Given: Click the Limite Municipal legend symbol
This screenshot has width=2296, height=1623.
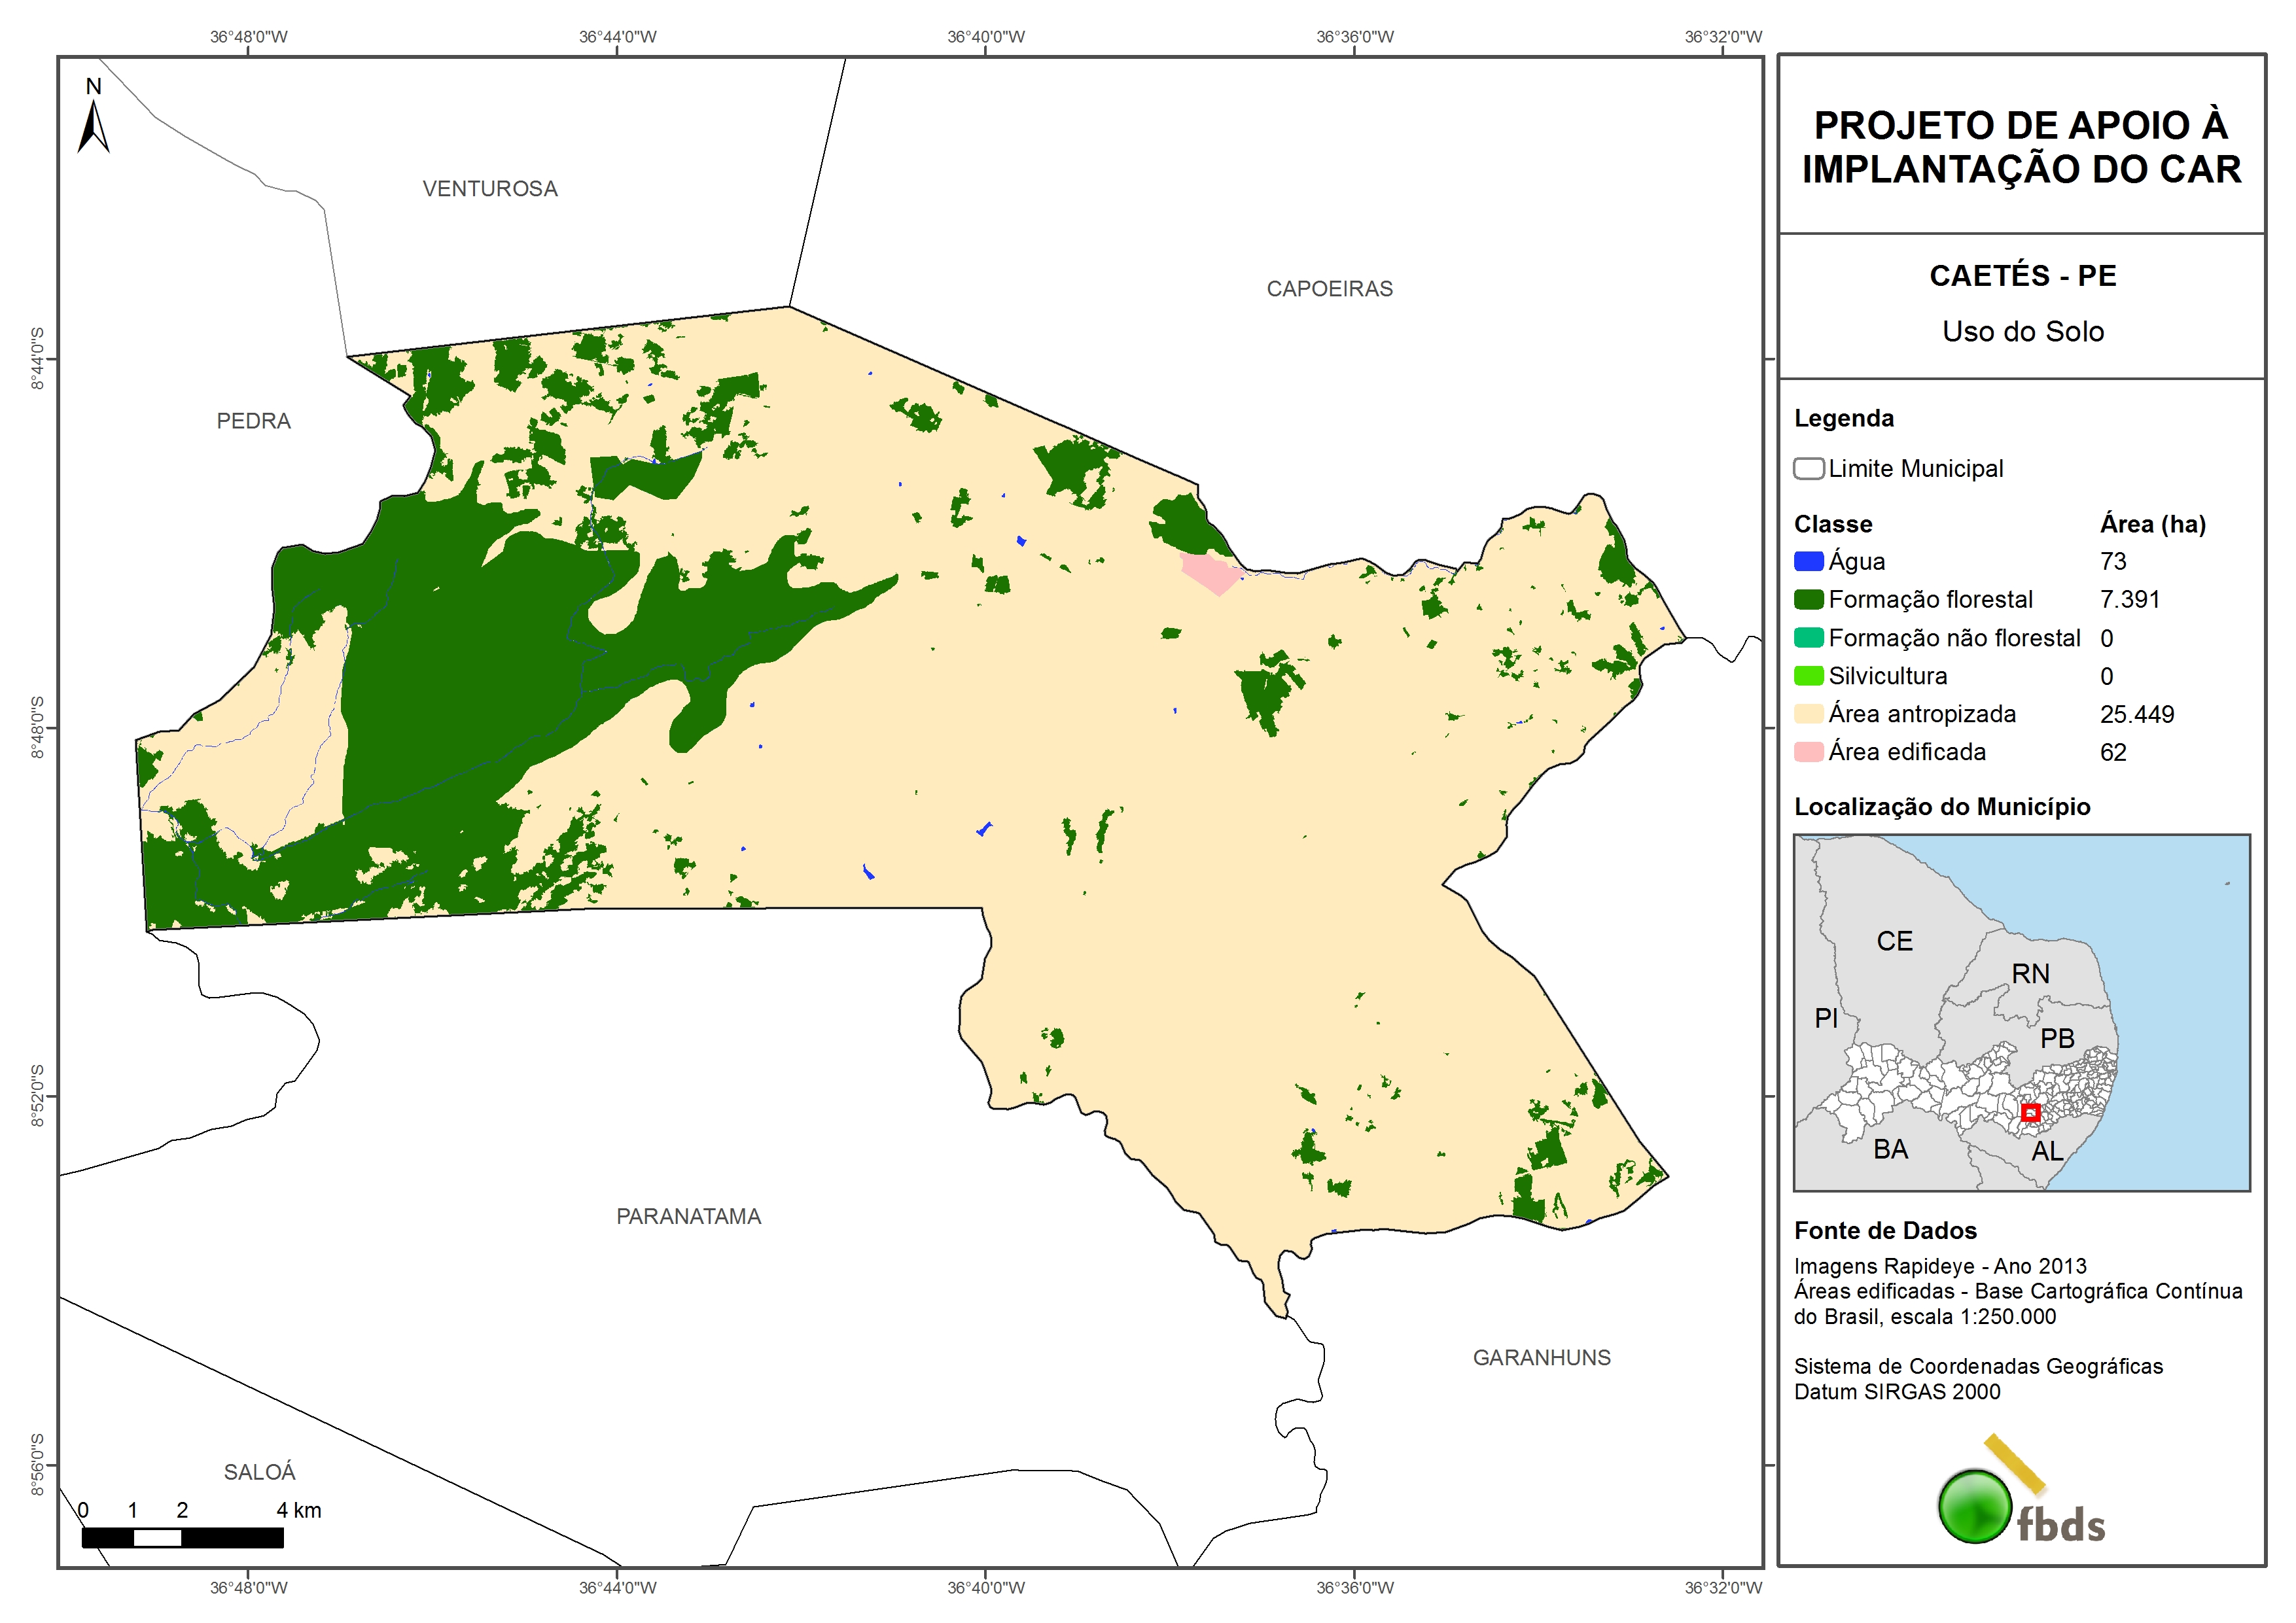Looking at the screenshot, I should (1808, 468).
